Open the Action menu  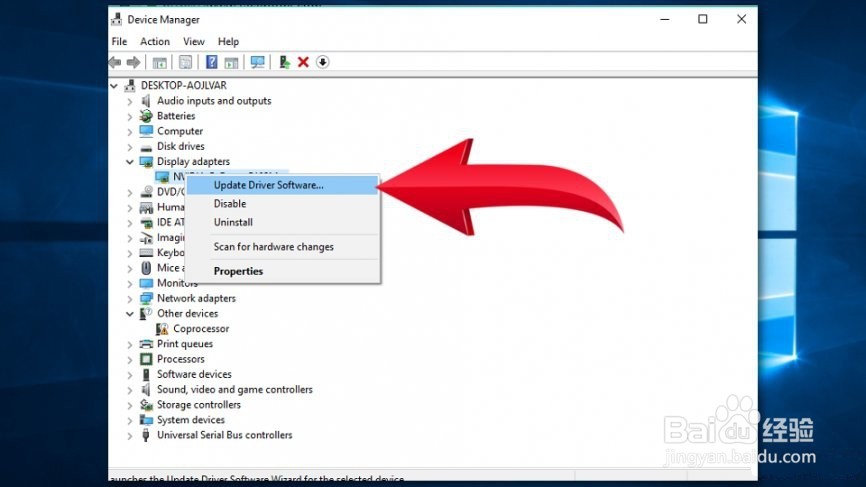click(155, 41)
